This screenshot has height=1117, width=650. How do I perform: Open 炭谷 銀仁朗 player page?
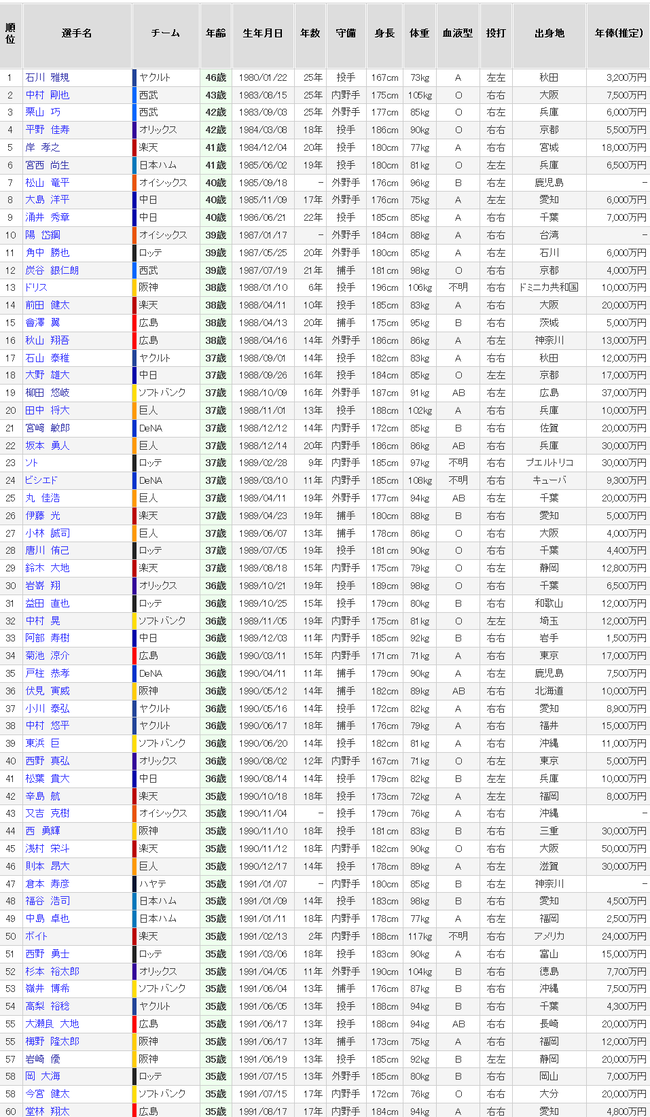tap(51, 270)
